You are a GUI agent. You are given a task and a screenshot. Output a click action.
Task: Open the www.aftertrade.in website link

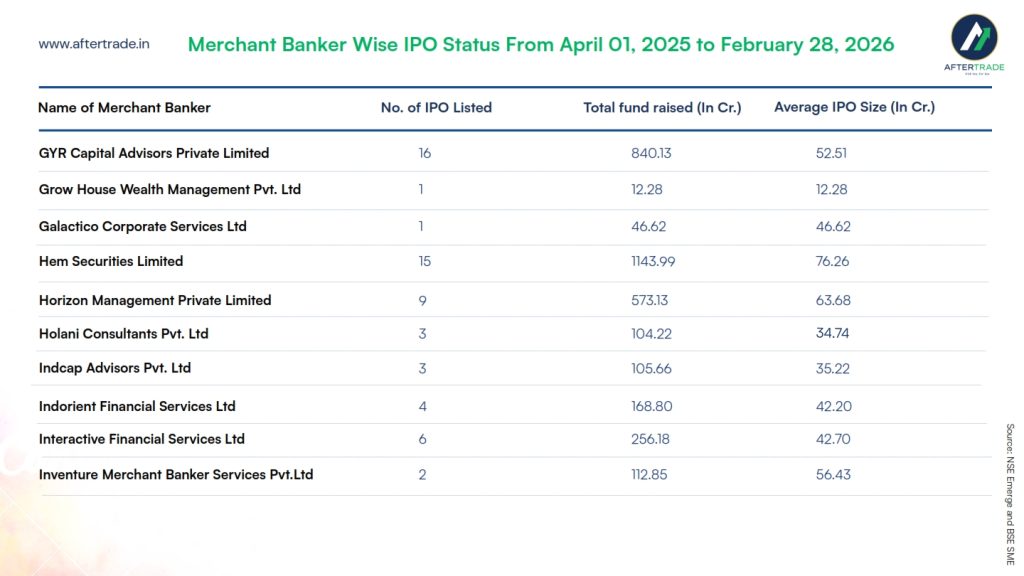pos(94,44)
